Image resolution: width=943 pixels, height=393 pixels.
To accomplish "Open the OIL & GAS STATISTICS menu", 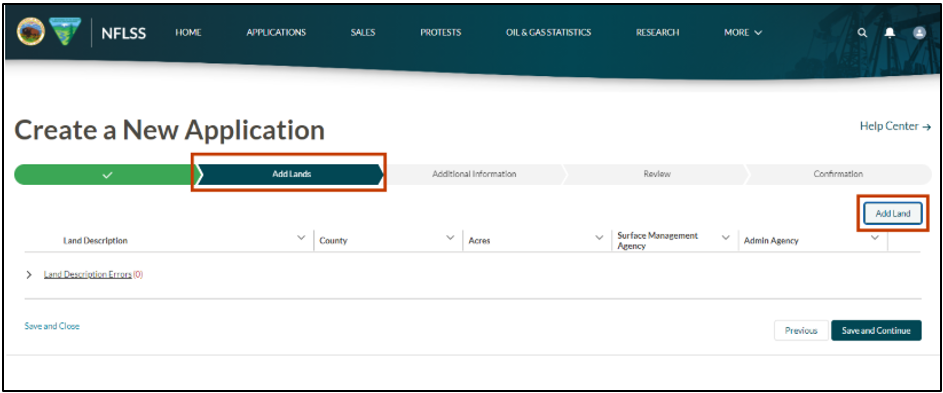I will point(548,32).
